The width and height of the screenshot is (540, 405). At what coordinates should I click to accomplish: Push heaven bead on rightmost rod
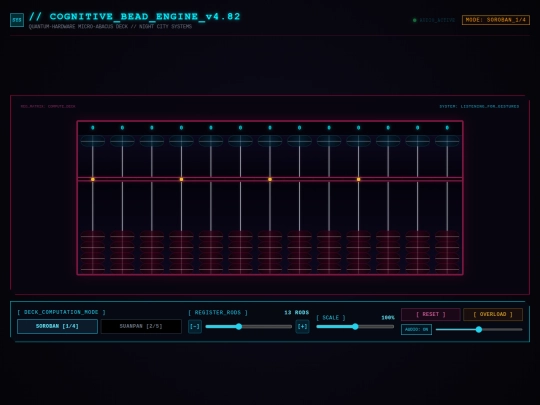click(x=447, y=141)
